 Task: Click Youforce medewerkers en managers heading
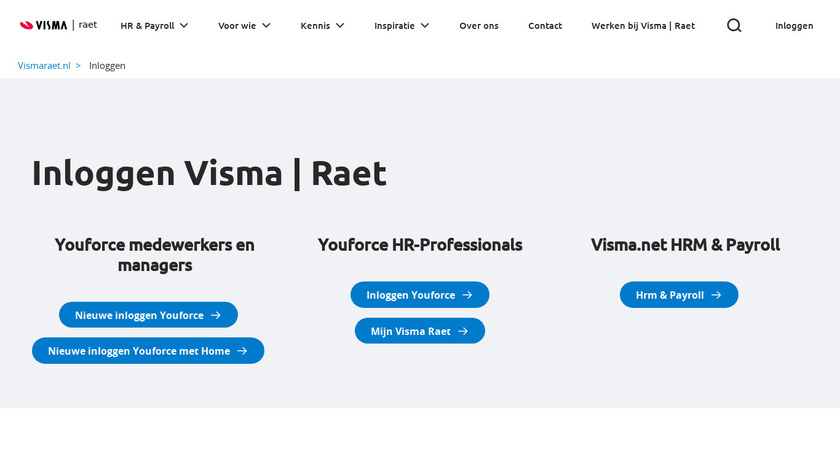click(x=155, y=255)
